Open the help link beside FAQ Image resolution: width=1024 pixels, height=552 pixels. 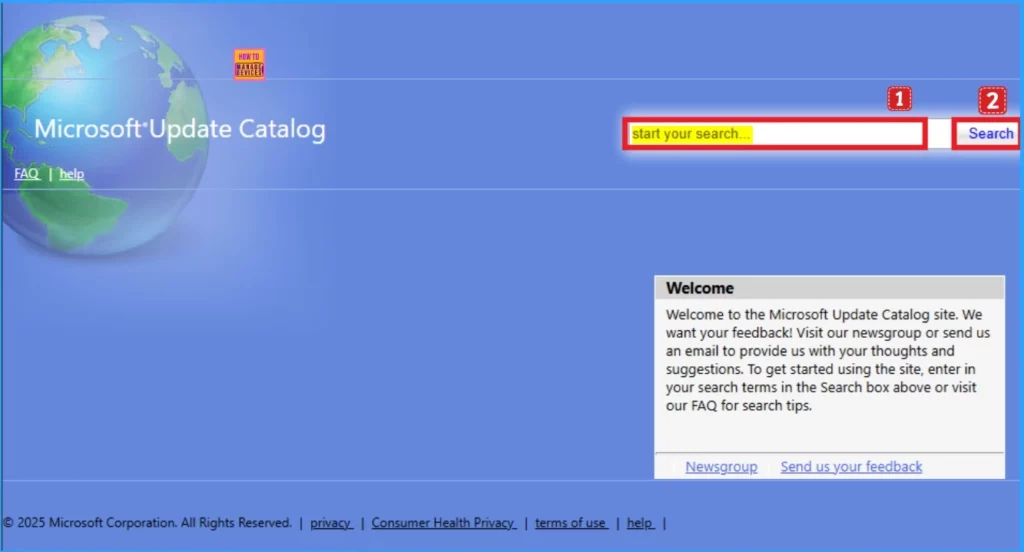[72, 174]
